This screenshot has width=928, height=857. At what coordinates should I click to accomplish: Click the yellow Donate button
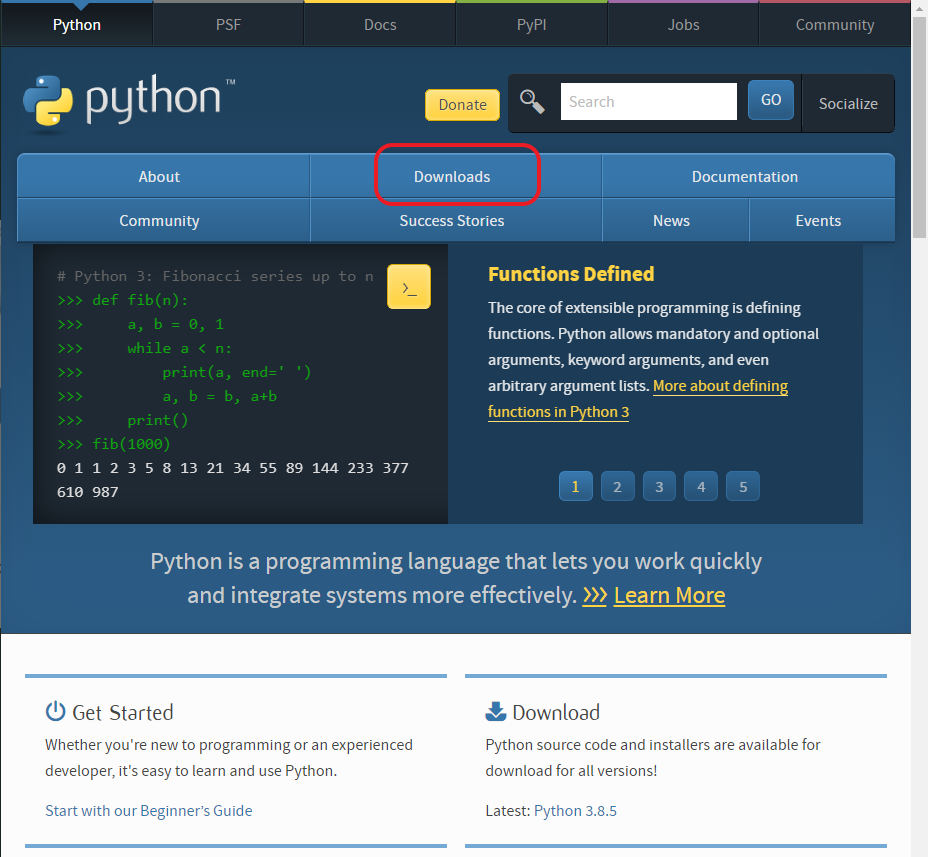coord(462,105)
